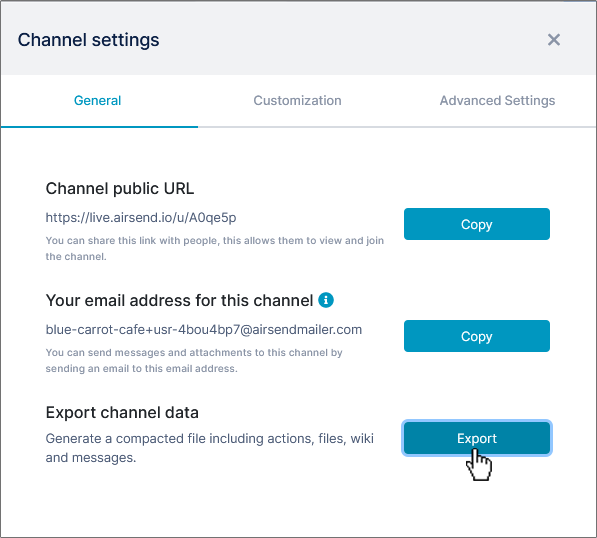
Task: Click the info icon beside email address heading
Action: click(326, 300)
